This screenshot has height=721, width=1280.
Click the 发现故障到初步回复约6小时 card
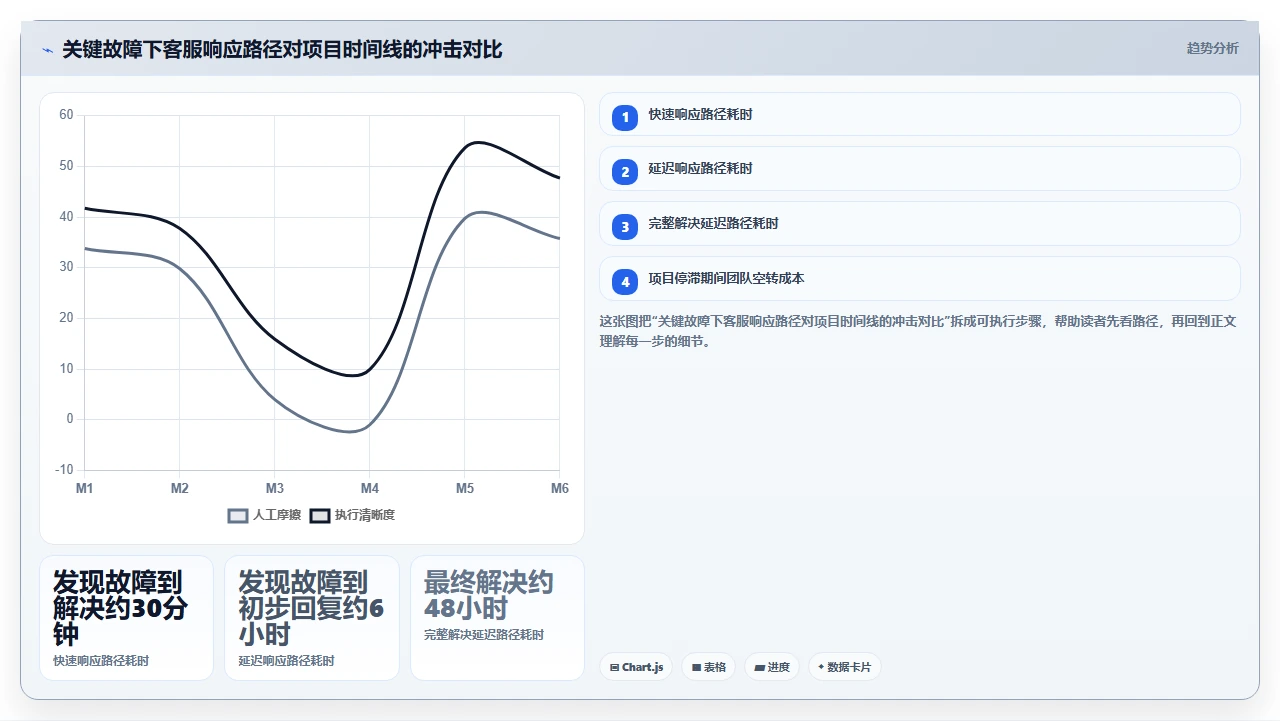coord(312,618)
